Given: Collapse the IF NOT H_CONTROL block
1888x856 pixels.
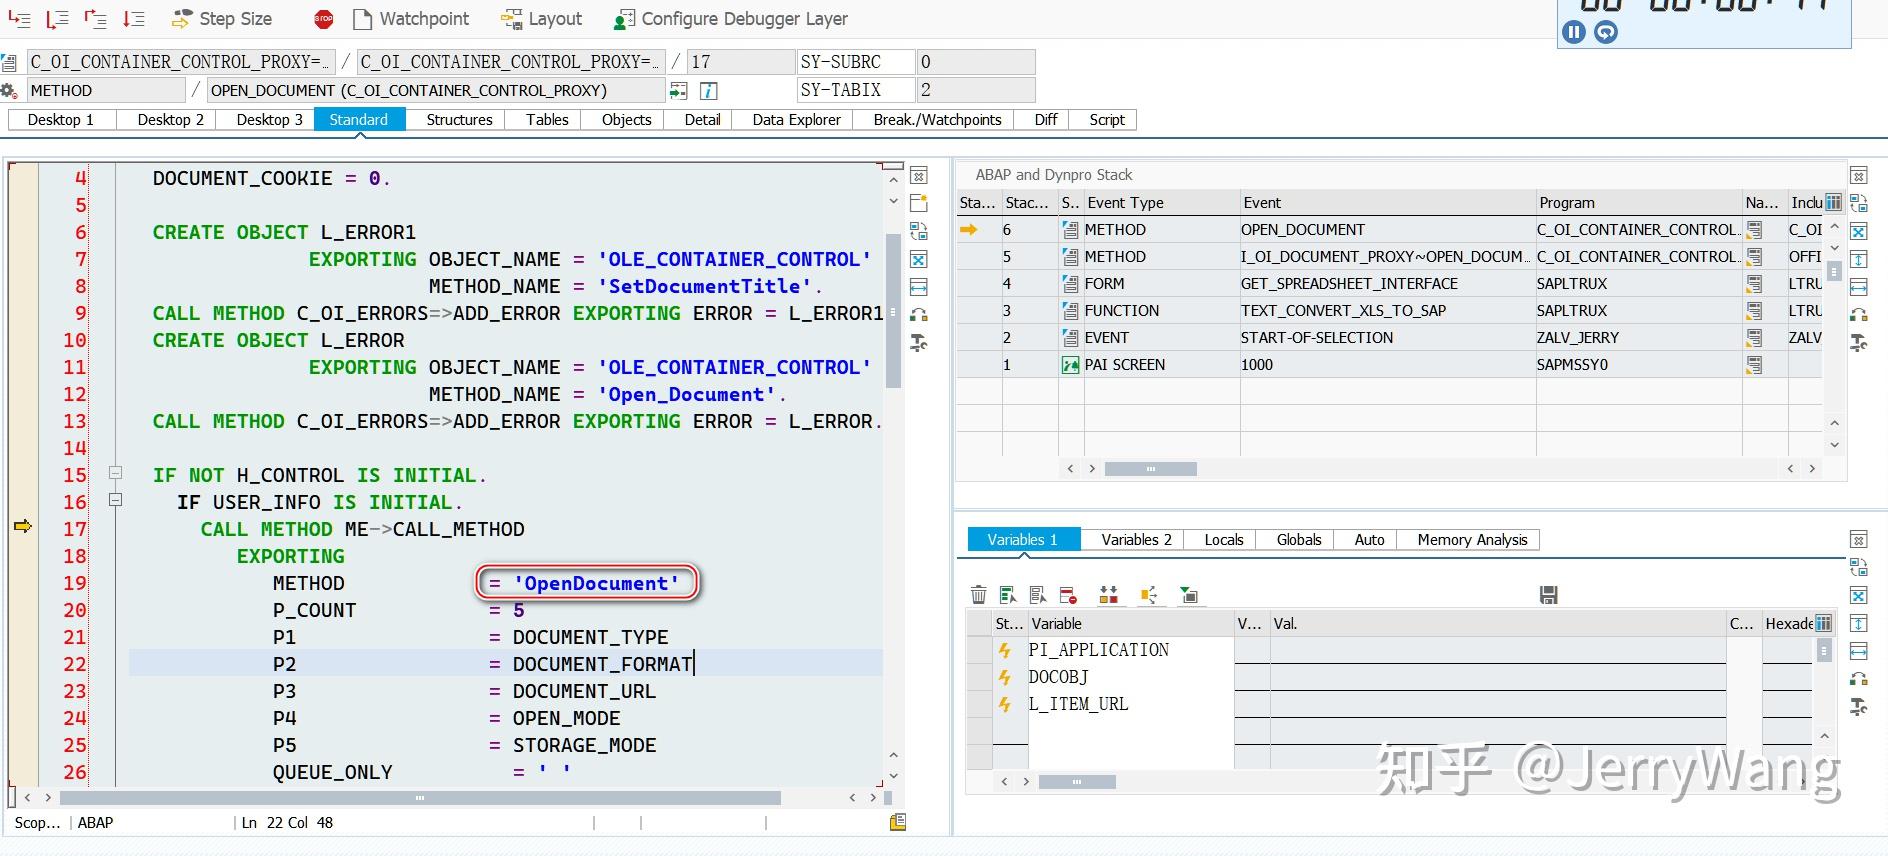Looking at the screenshot, I should [115, 473].
